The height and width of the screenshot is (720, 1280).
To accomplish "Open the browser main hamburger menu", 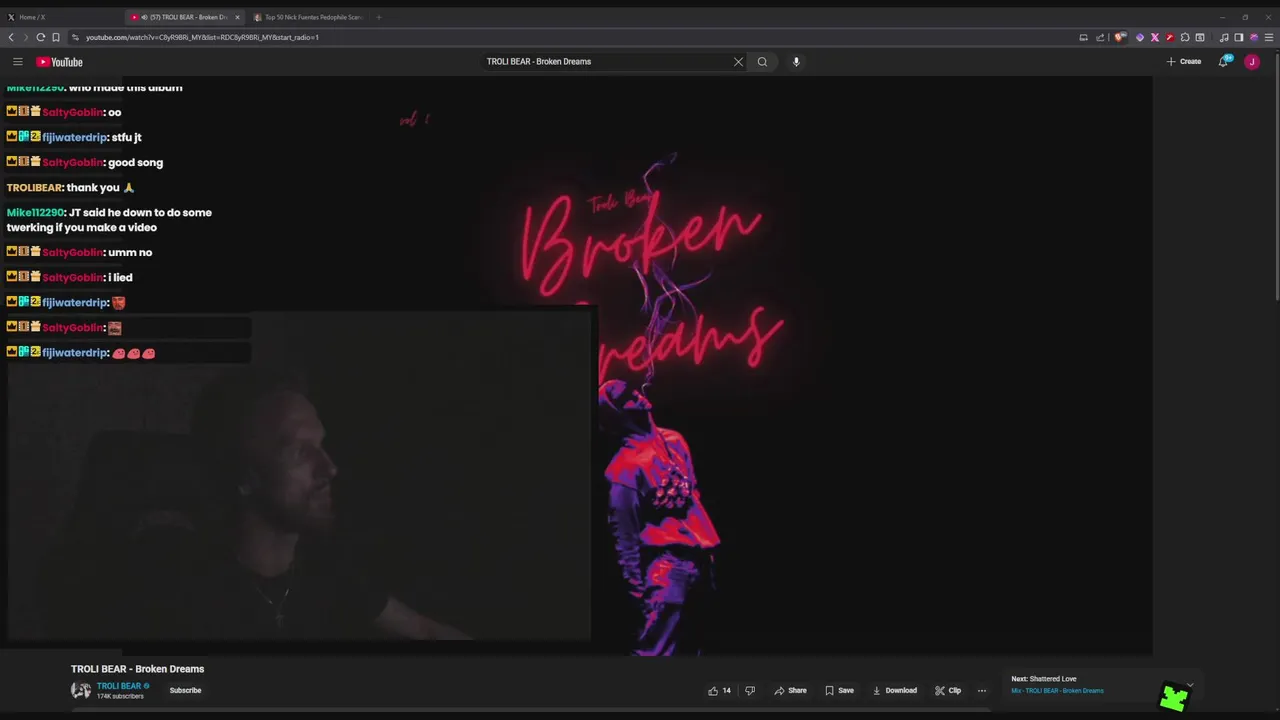I will [1269, 37].
